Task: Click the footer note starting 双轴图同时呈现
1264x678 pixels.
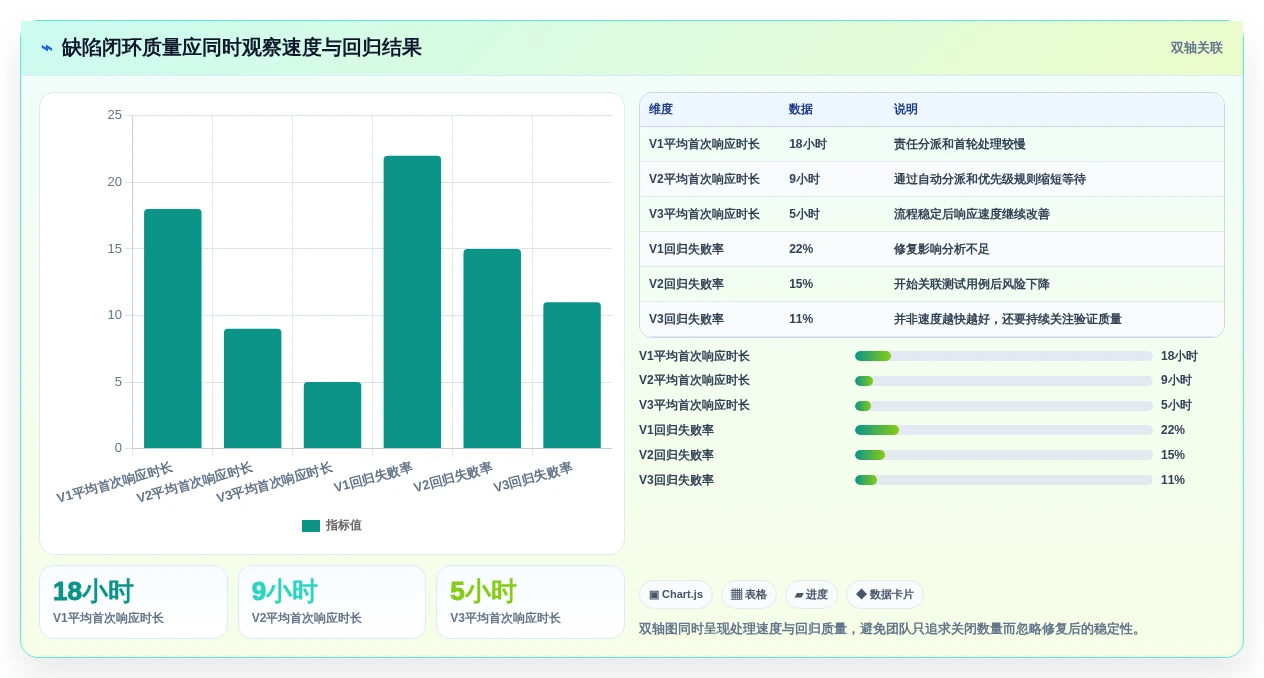Action: [x=892, y=629]
